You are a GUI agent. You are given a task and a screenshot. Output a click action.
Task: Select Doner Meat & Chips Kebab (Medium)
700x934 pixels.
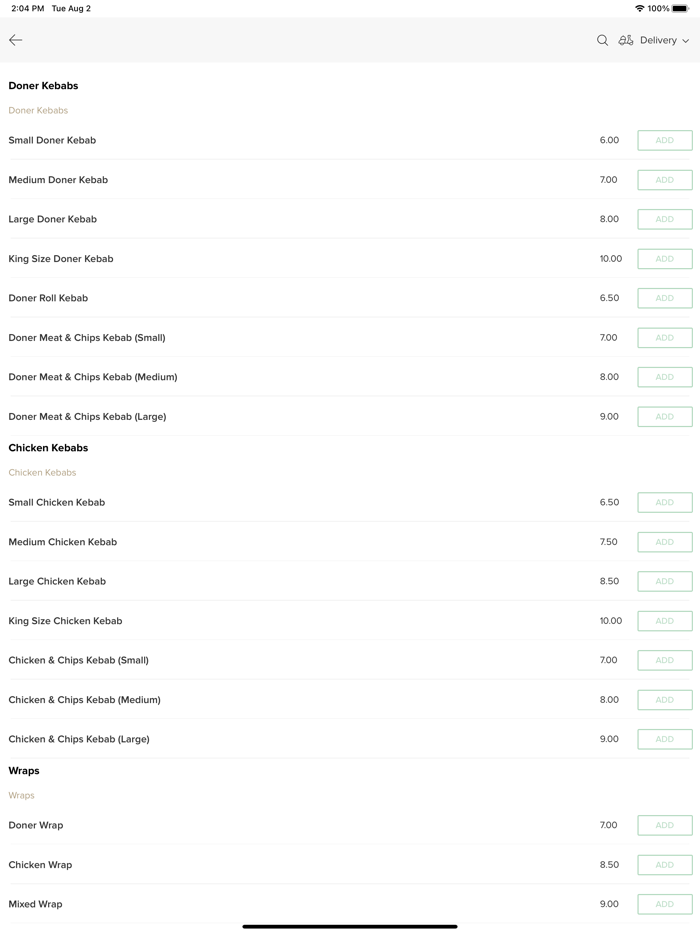tap(93, 377)
